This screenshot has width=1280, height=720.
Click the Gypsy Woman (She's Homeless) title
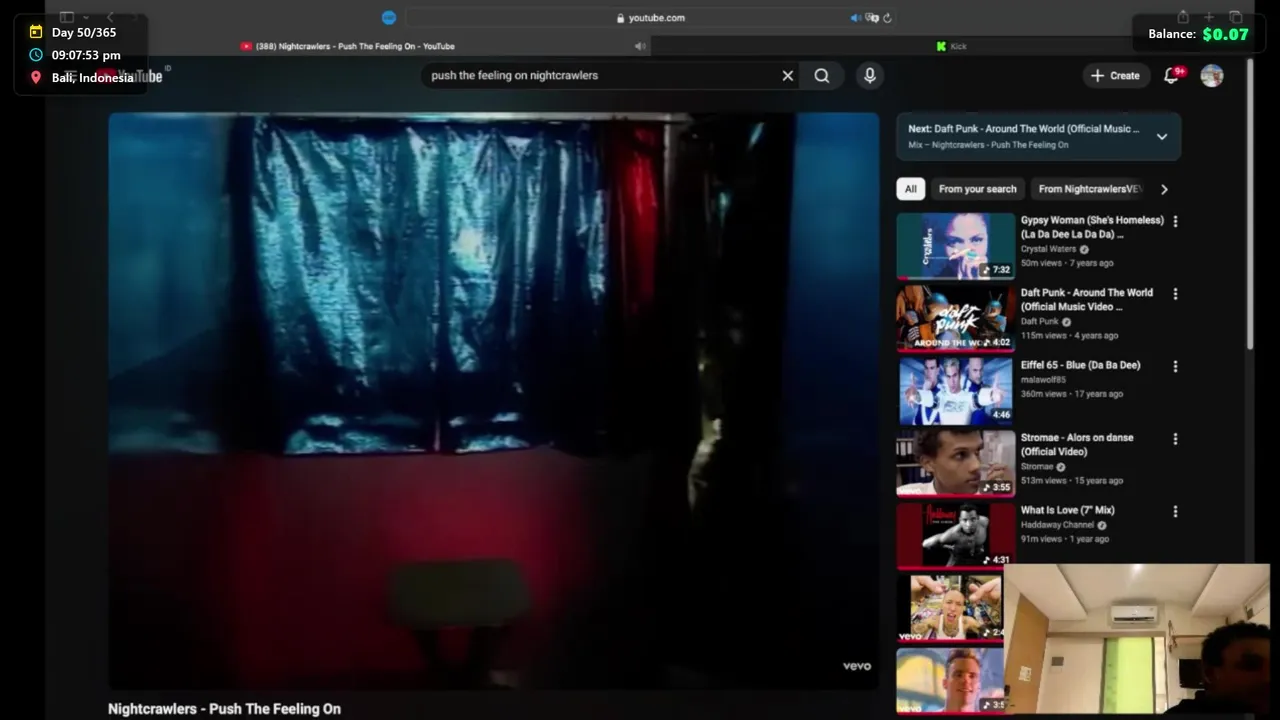pyautogui.click(x=1092, y=227)
